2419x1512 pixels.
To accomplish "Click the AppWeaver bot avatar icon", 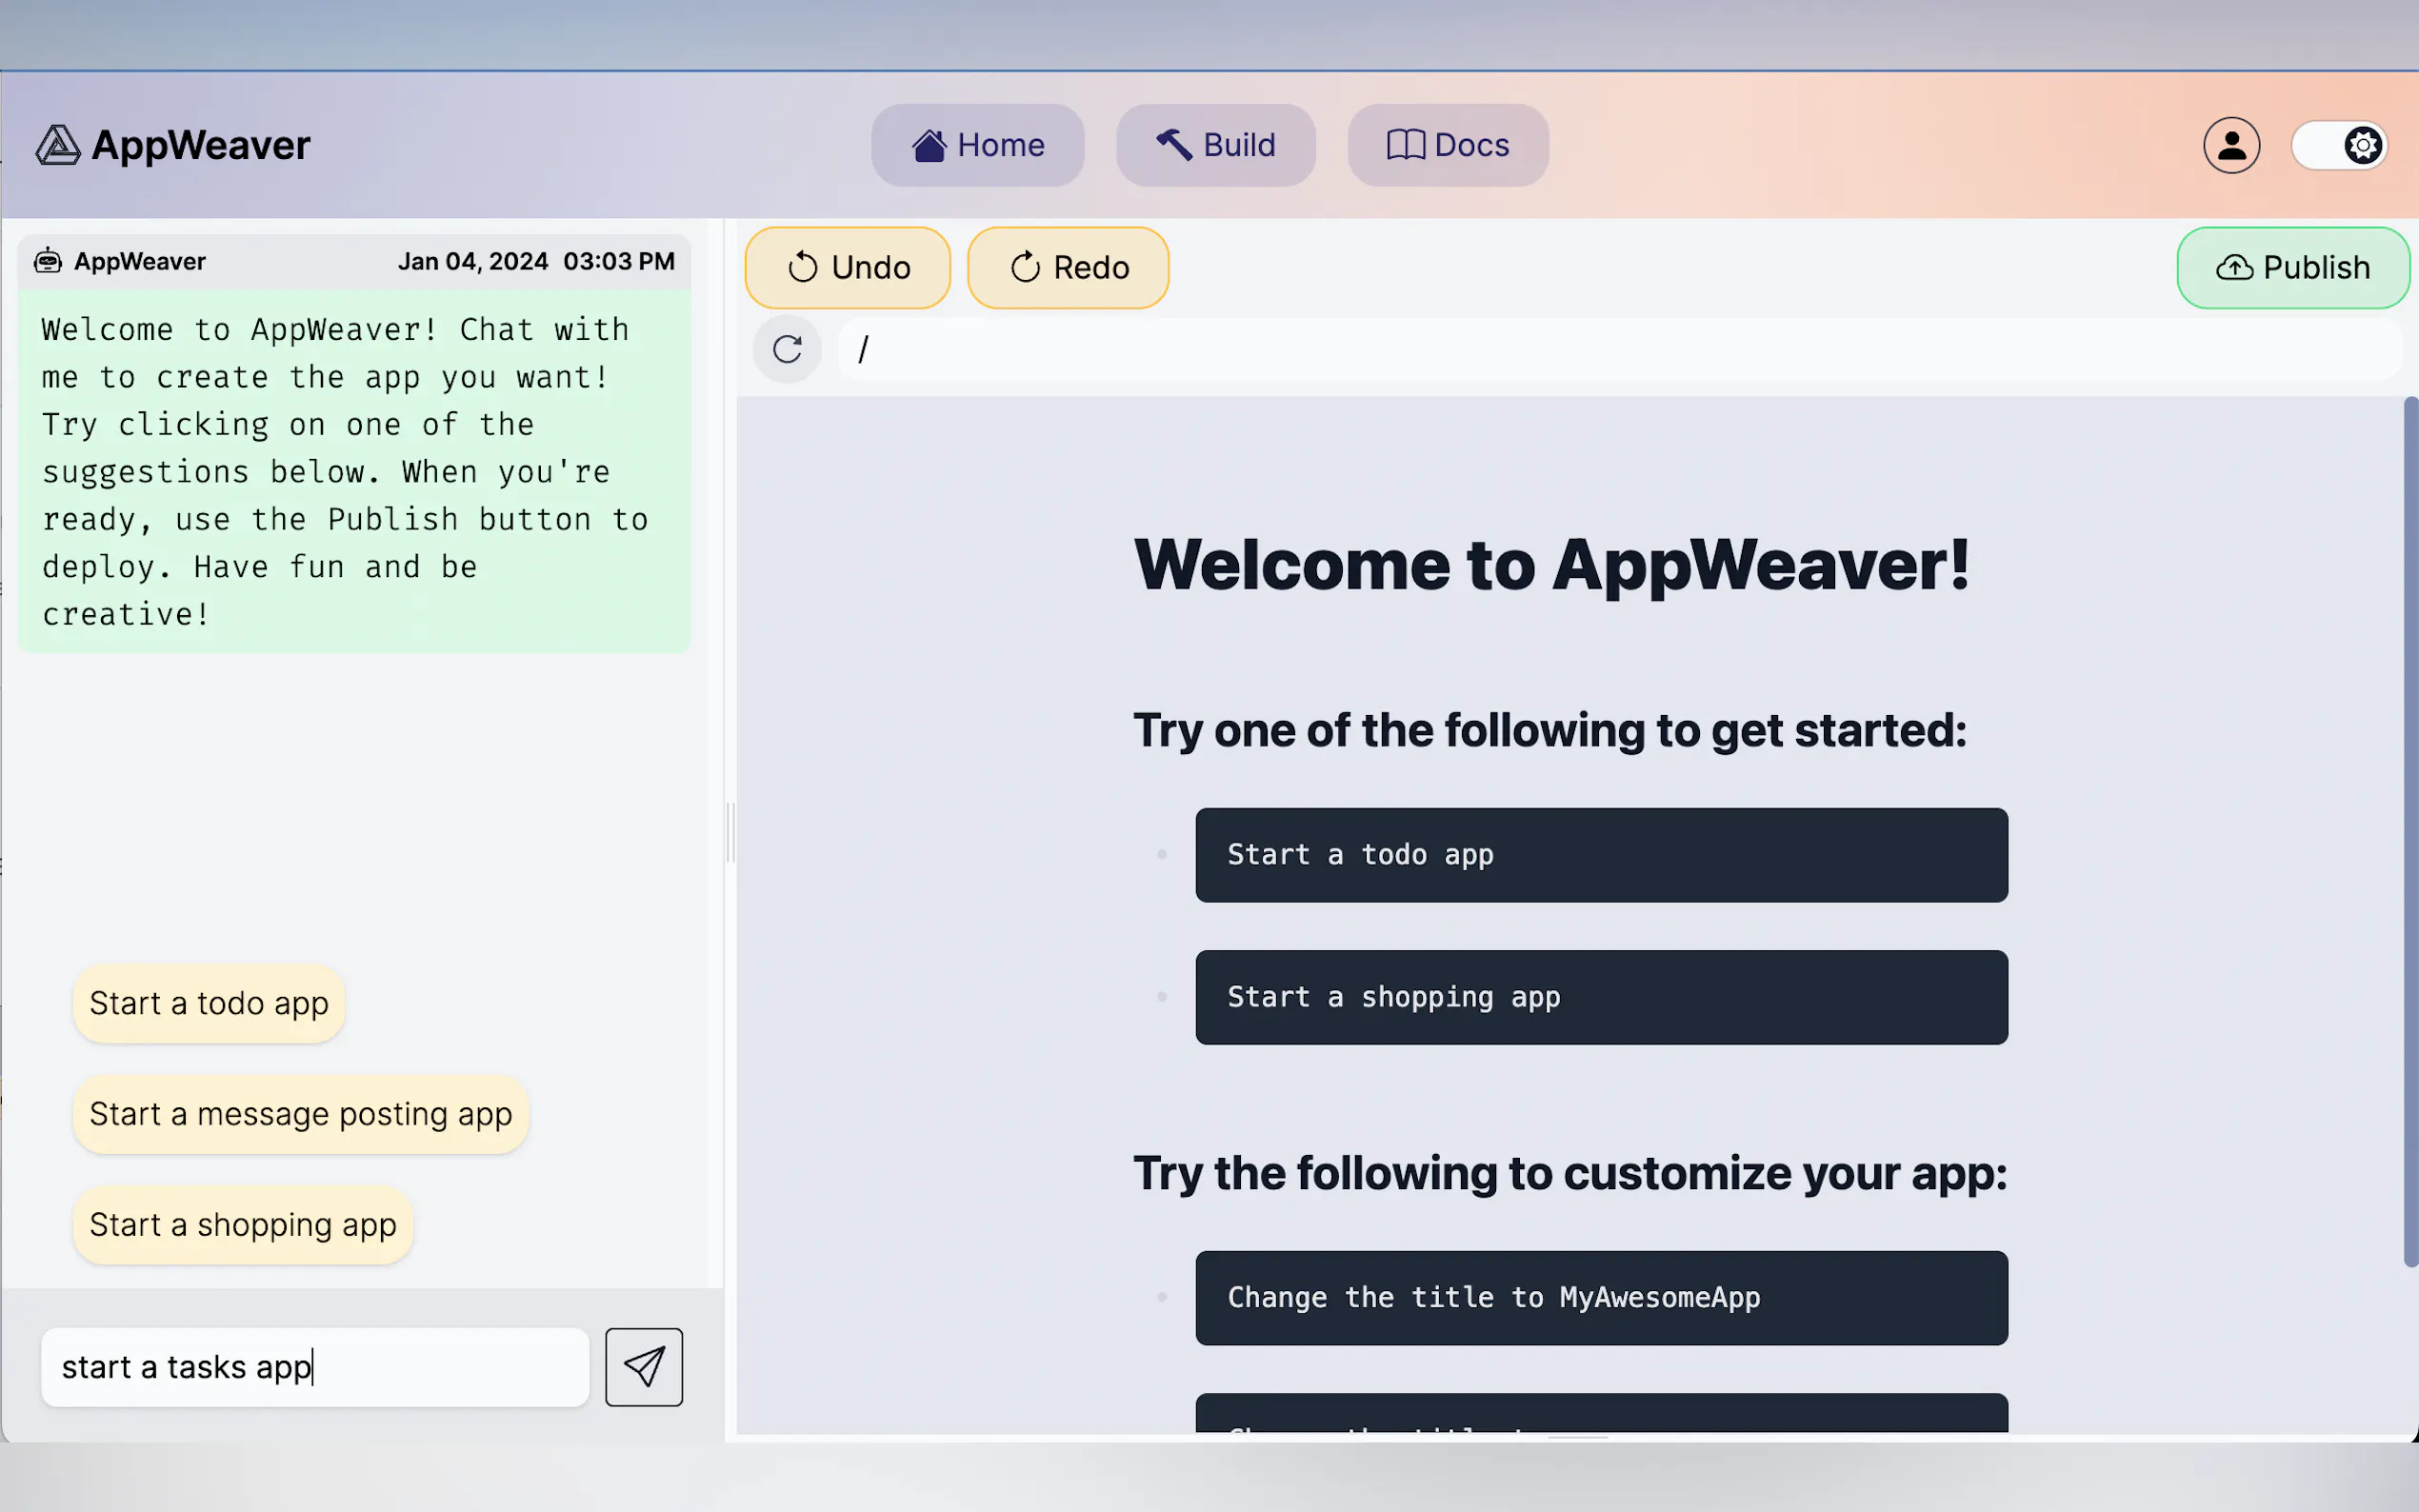I will point(48,261).
